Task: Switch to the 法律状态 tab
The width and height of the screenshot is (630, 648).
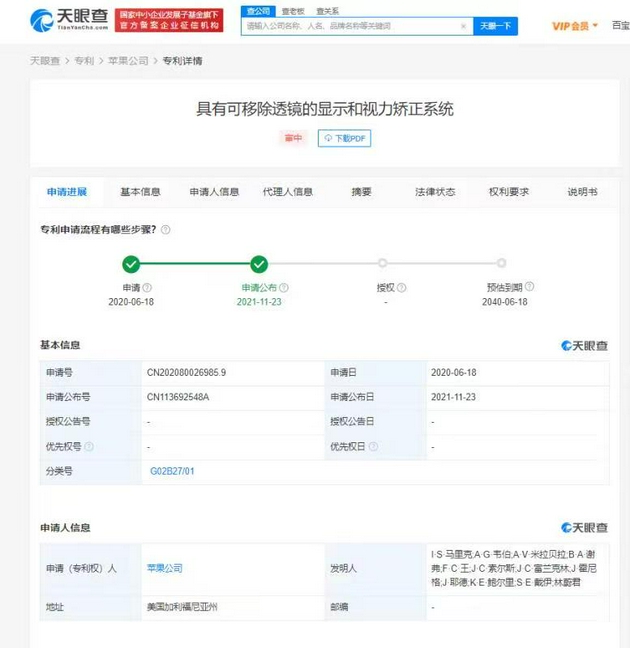Action: click(435, 192)
